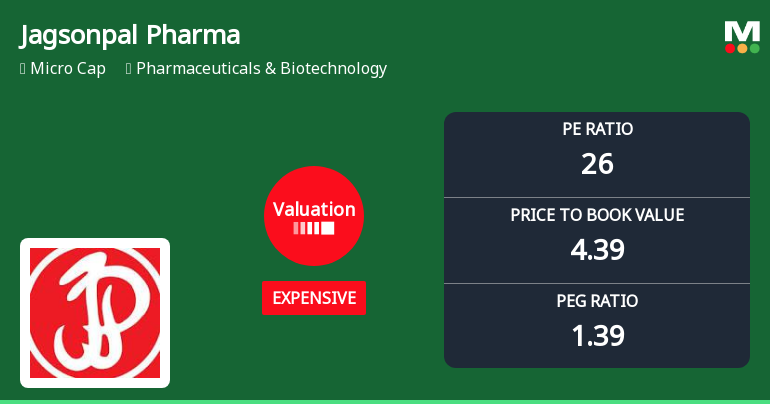Click the yellow dot under M logo
The width and height of the screenshot is (770, 404).
pos(742,48)
